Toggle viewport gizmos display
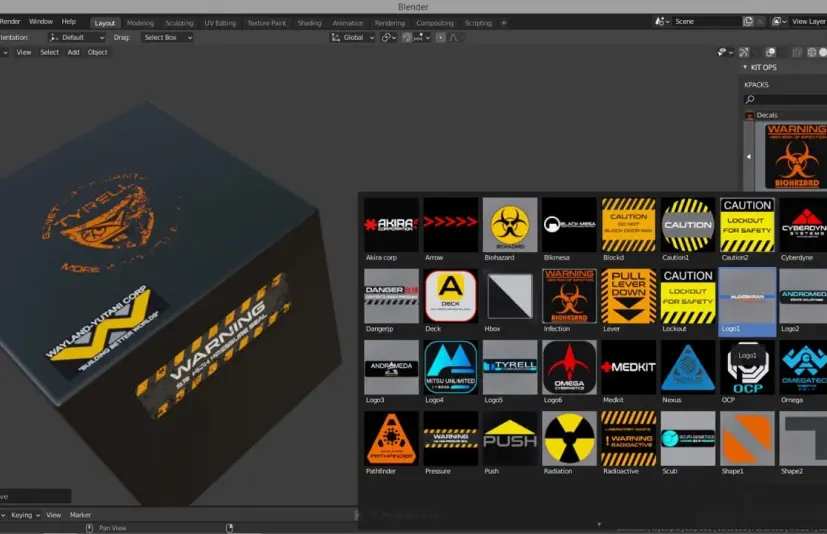Viewport: 827px width, 534px height. point(744,52)
